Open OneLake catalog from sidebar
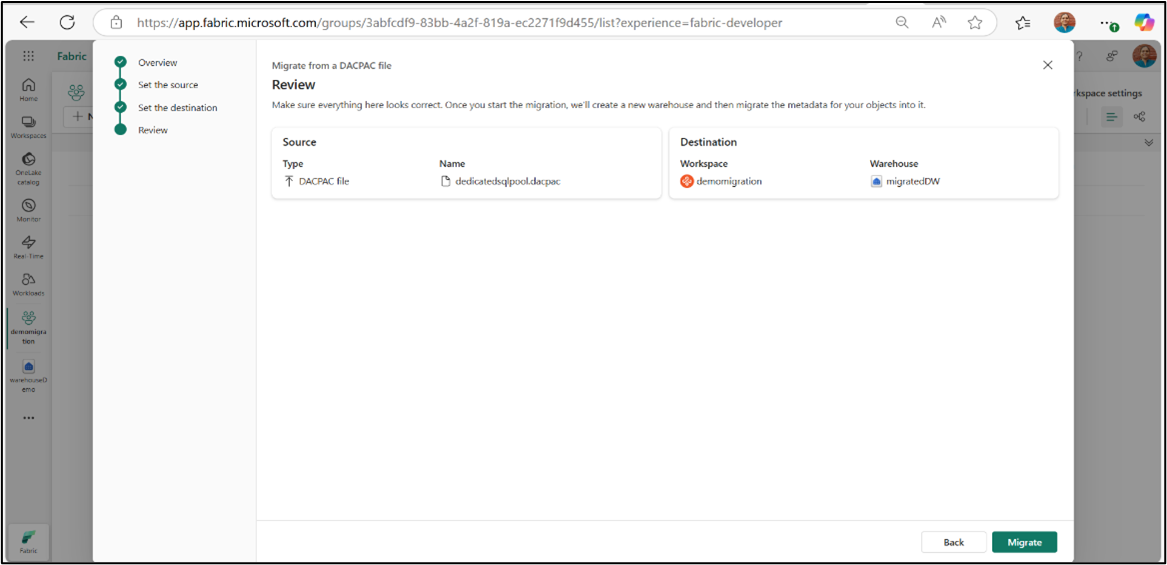 [x=28, y=168]
